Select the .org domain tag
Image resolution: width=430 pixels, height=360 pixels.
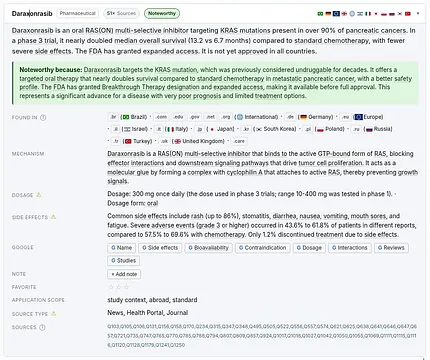(x=226, y=117)
